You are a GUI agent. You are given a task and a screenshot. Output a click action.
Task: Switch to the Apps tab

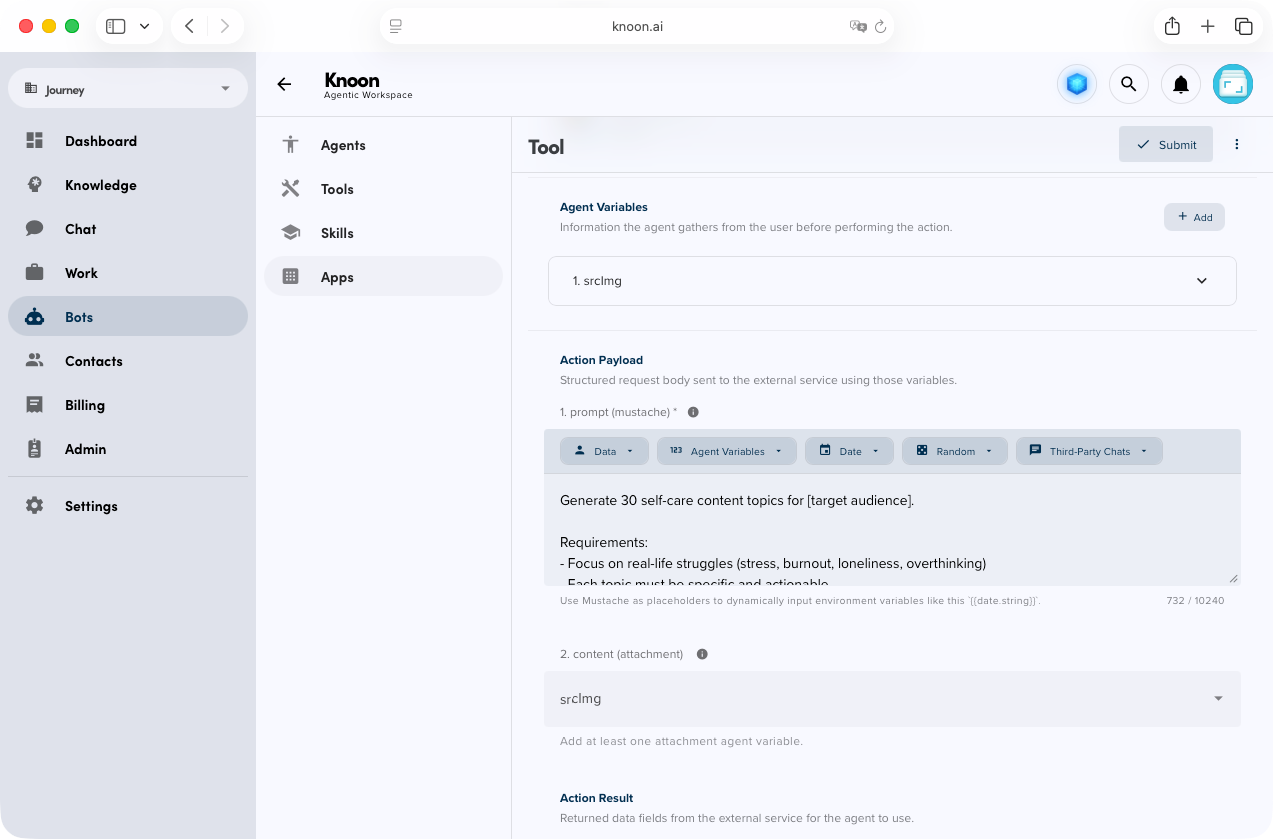339,277
